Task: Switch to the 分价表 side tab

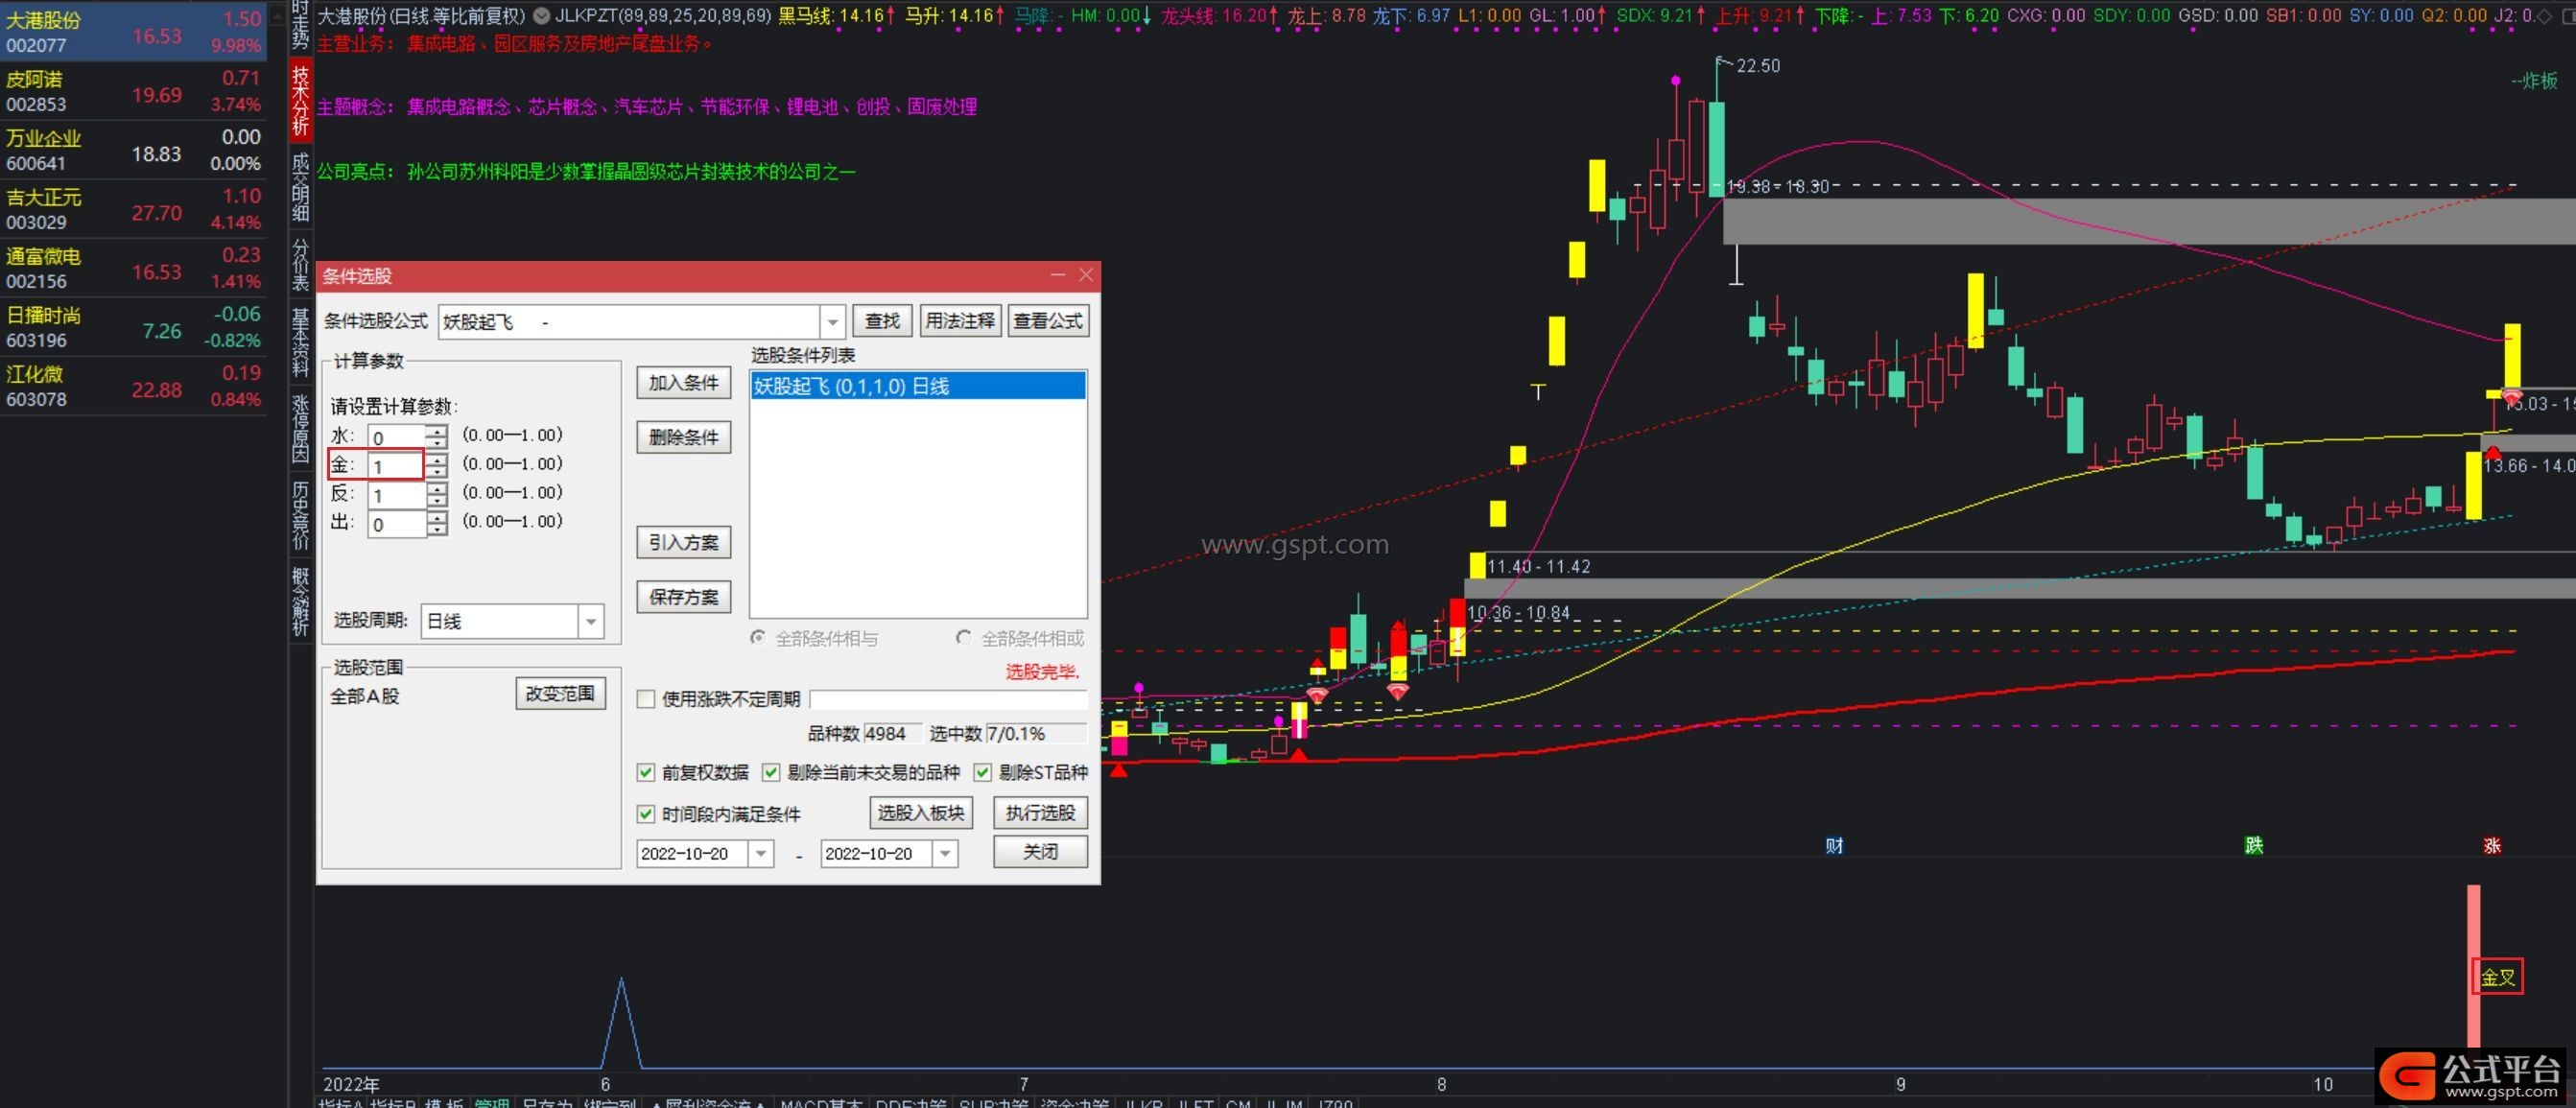Action: (300, 264)
